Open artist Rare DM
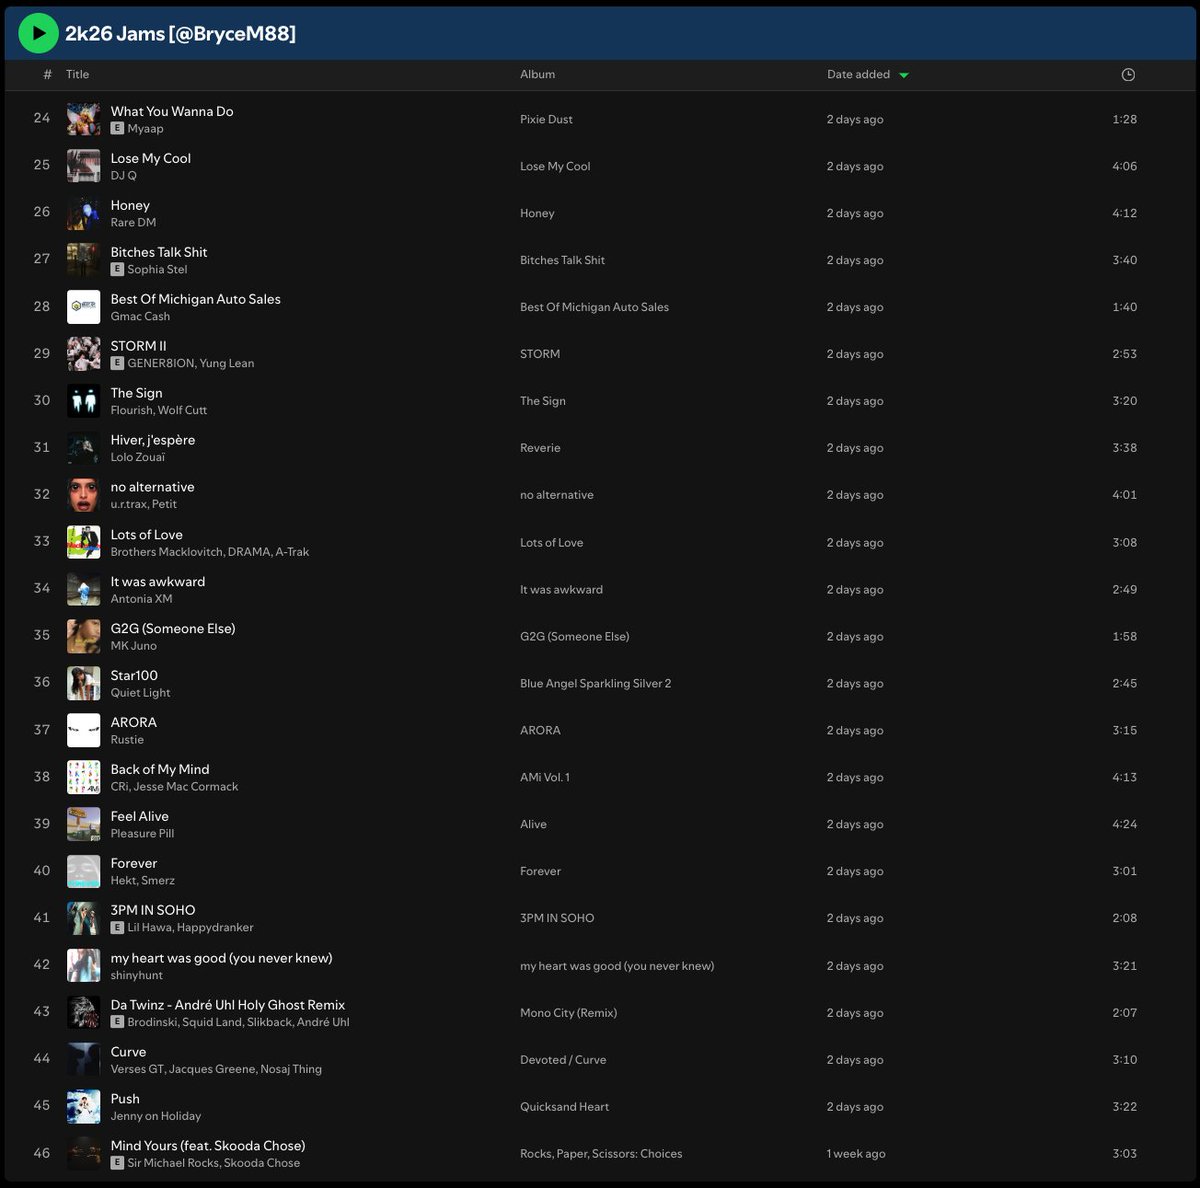This screenshot has width=1200, height=1188. [x=133, y=222]
